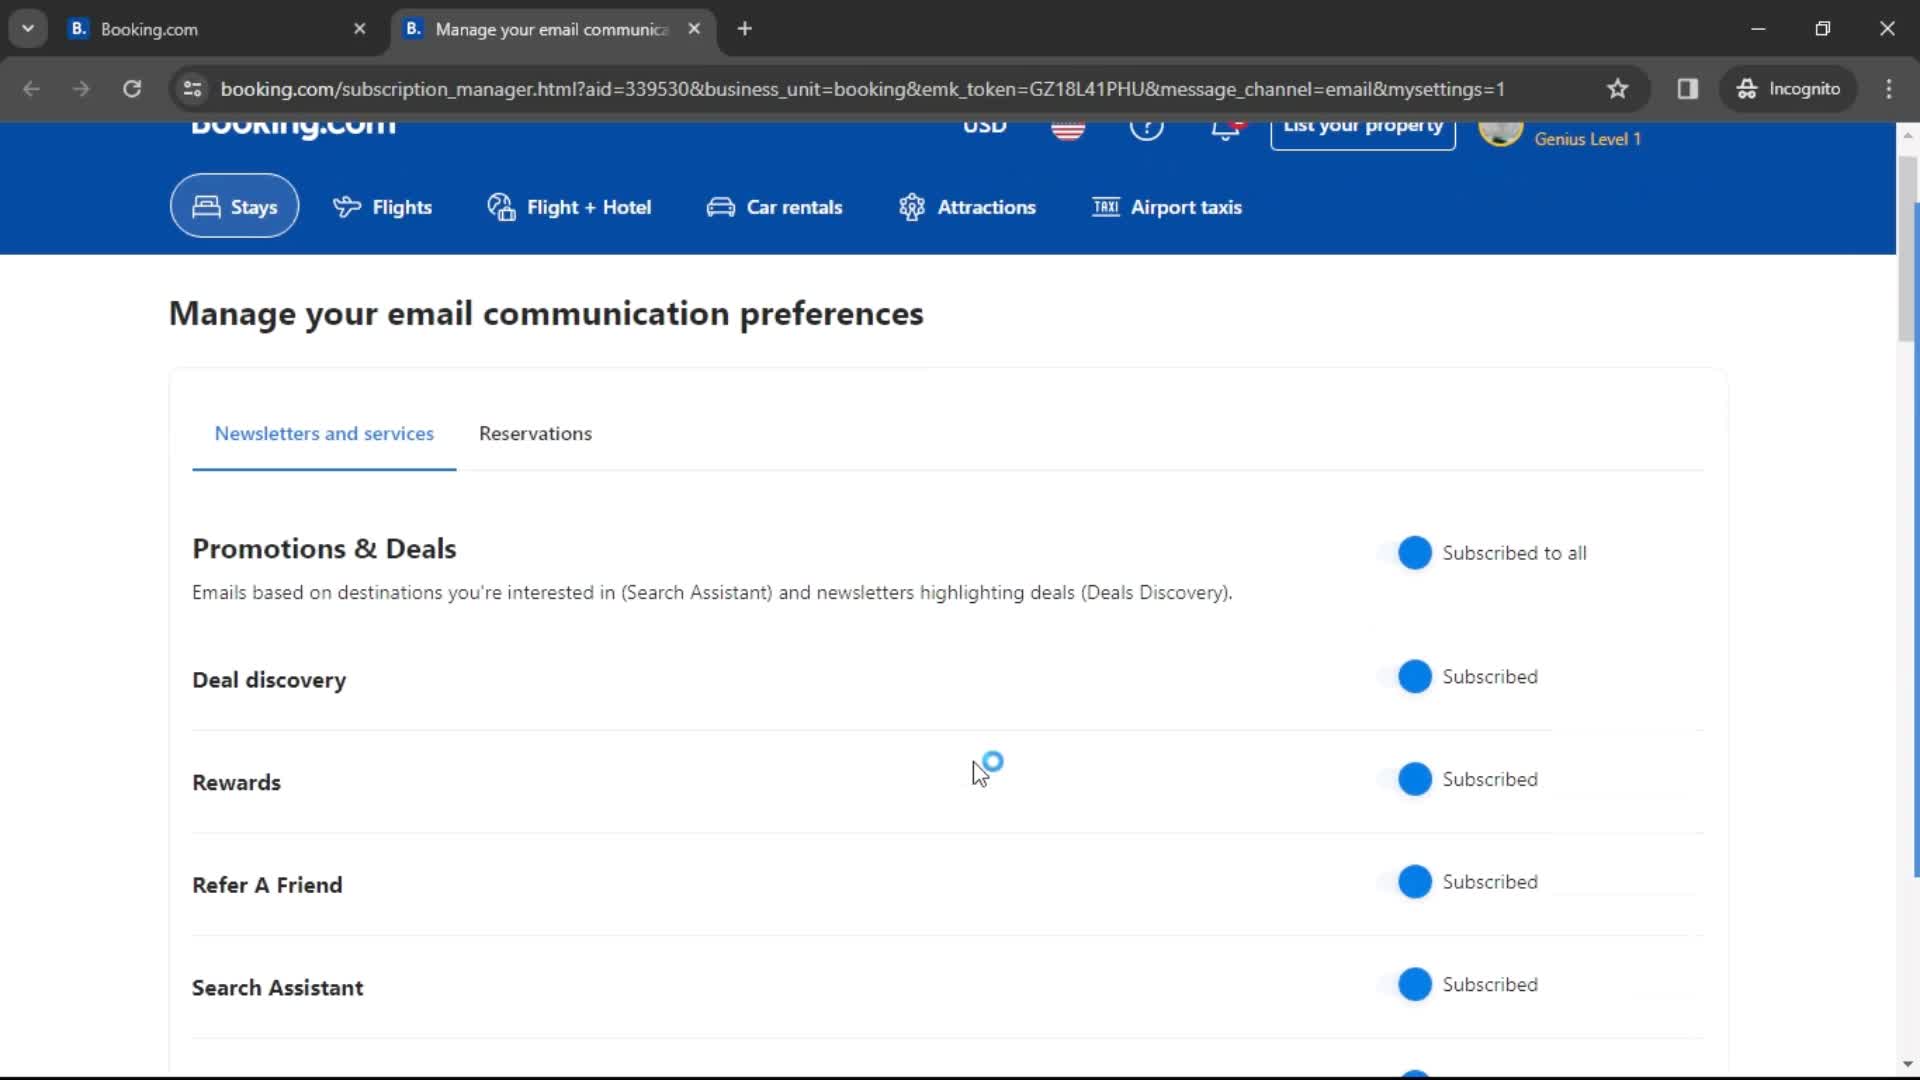The height and width of the screenshot is (1080, 1920).
Task: Click the USD currency selector
Action: [x=985, y=128]
